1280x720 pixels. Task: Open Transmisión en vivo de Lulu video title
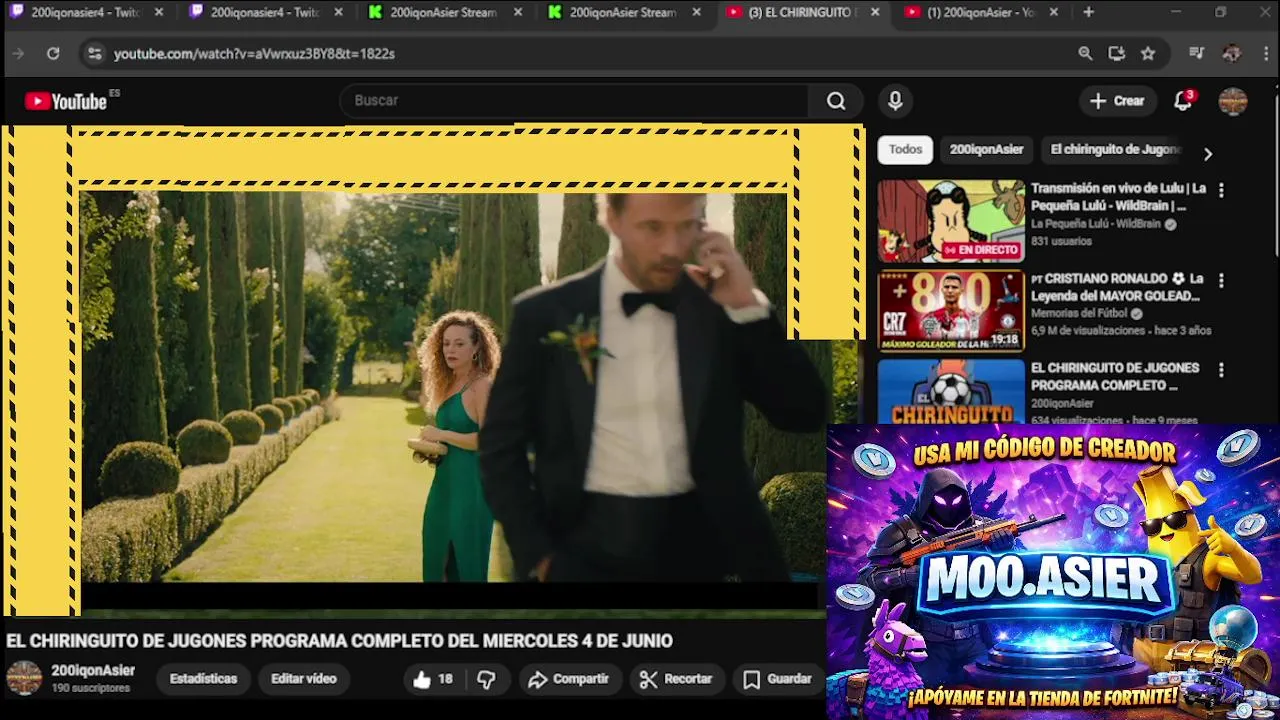coord(1118,197)
